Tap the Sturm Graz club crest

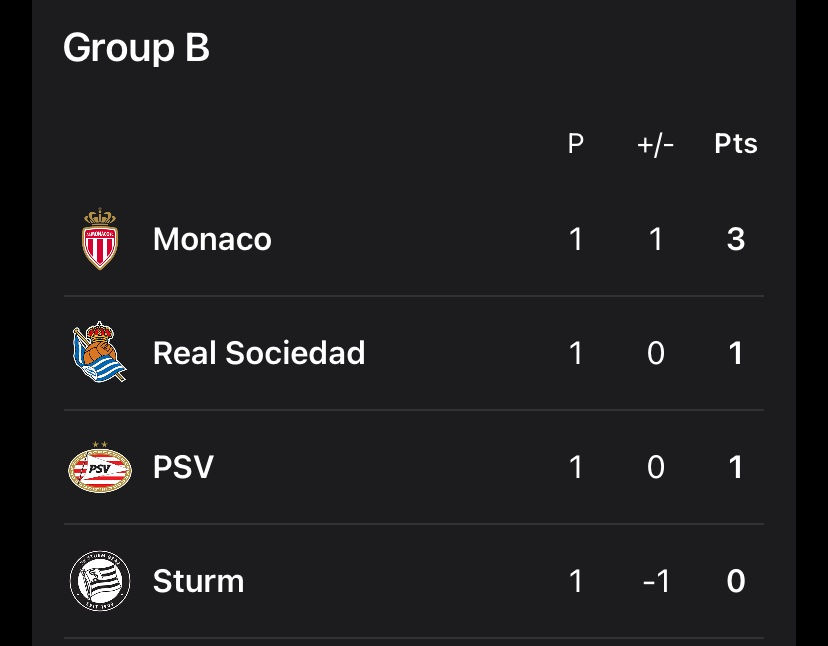point(100,581)
